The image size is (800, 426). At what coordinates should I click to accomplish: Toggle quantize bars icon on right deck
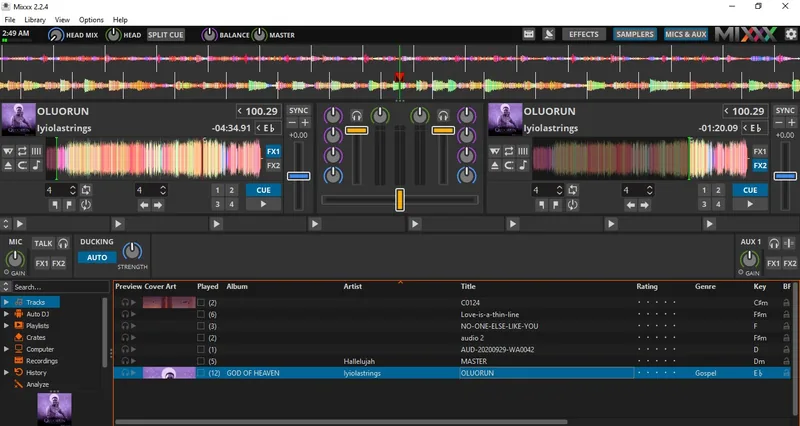(x=523, y=151)
